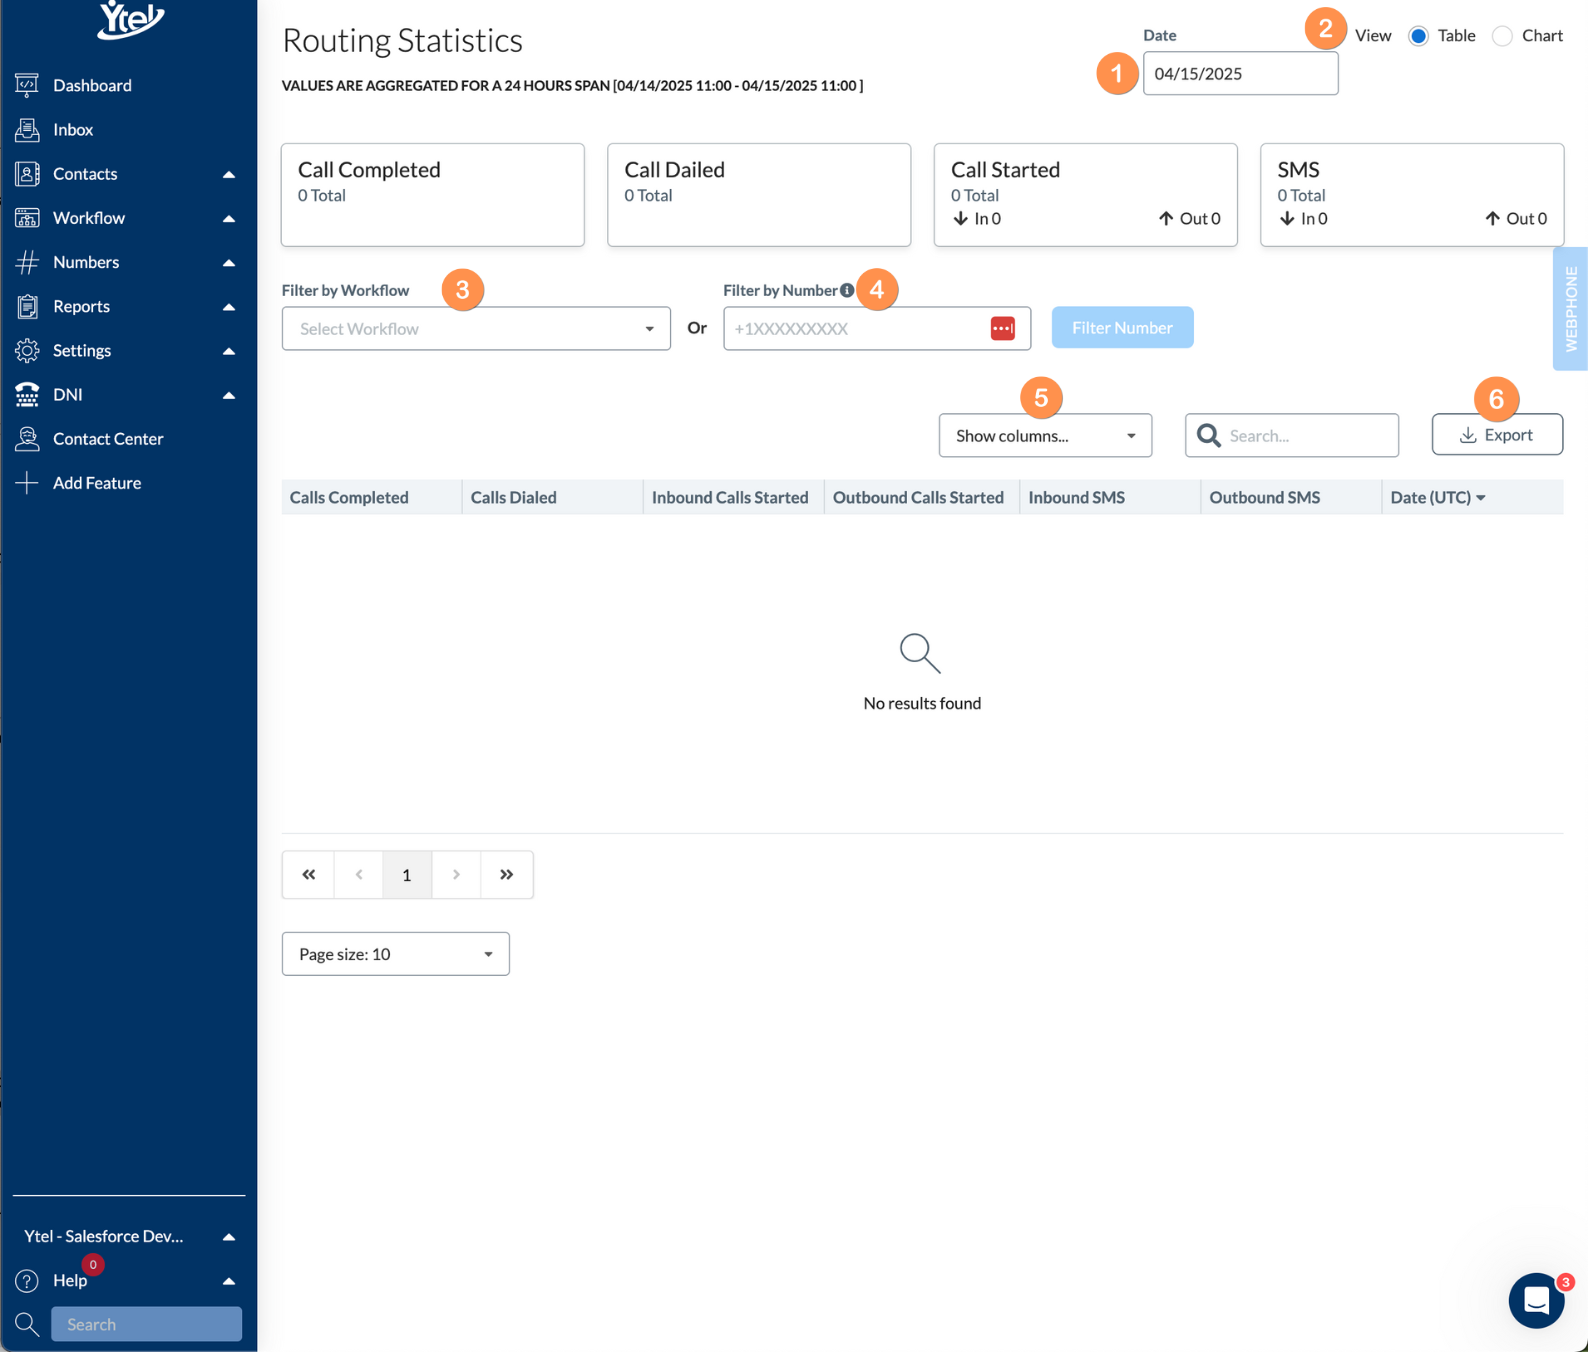Open the WEBPHONE side tab
This screenshot has width=1588, height=1353.
click(1570, 309)
